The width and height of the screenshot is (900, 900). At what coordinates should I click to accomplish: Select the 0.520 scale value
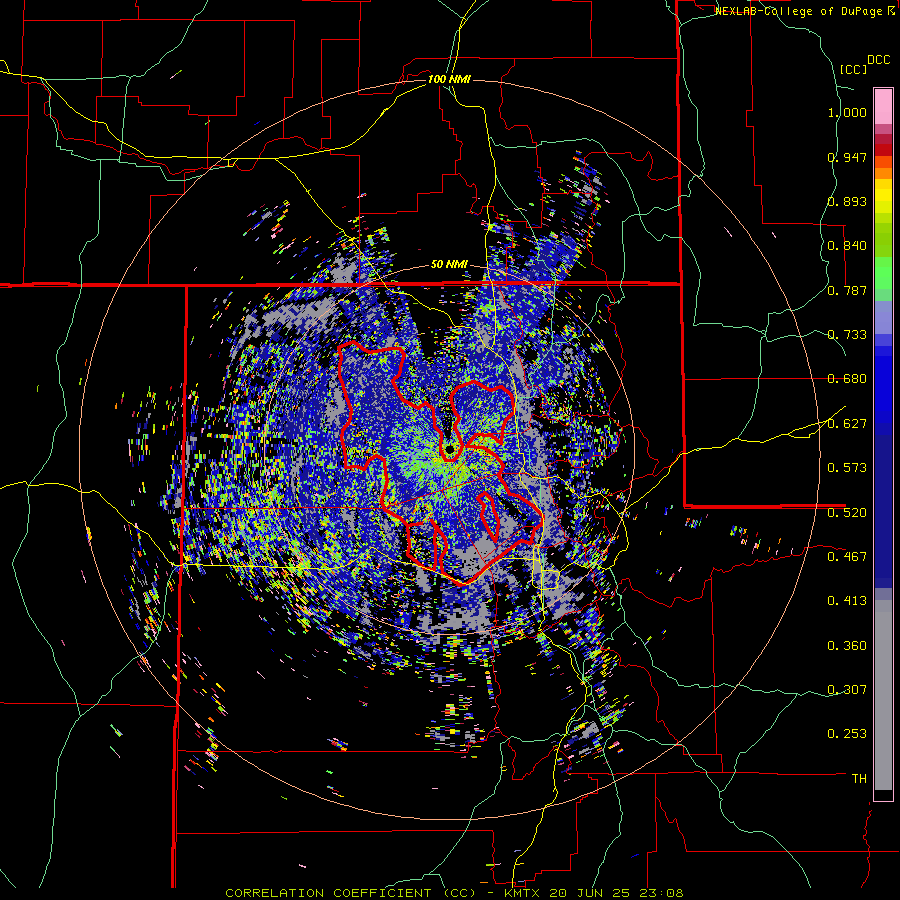(847, 513)
